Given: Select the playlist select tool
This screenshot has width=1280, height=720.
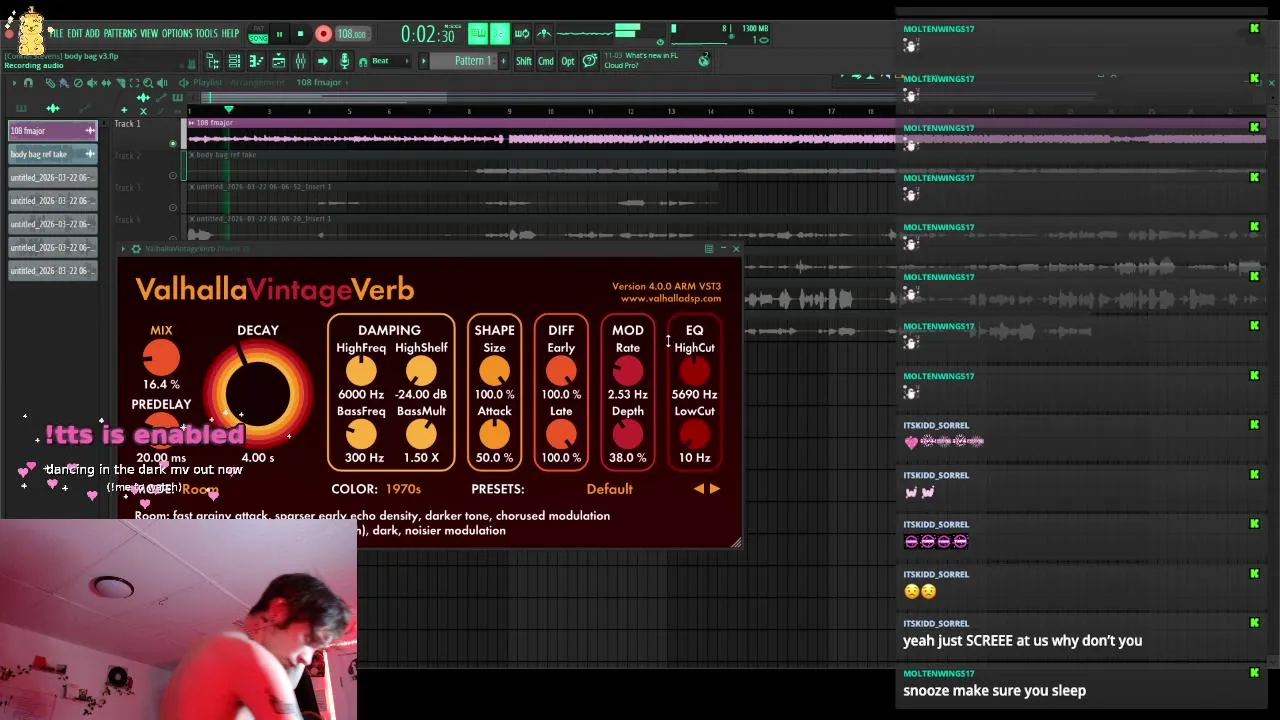Looking at the screenshot, I should click(x=134, y=83).
